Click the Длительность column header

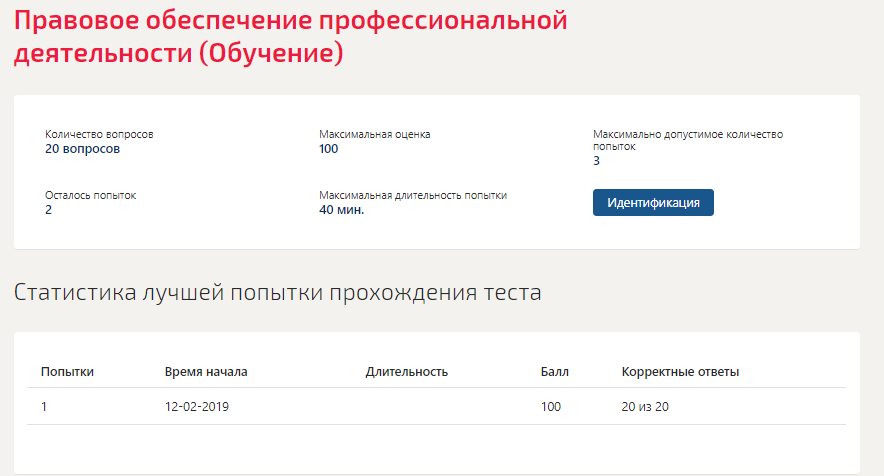pos(406,372)
